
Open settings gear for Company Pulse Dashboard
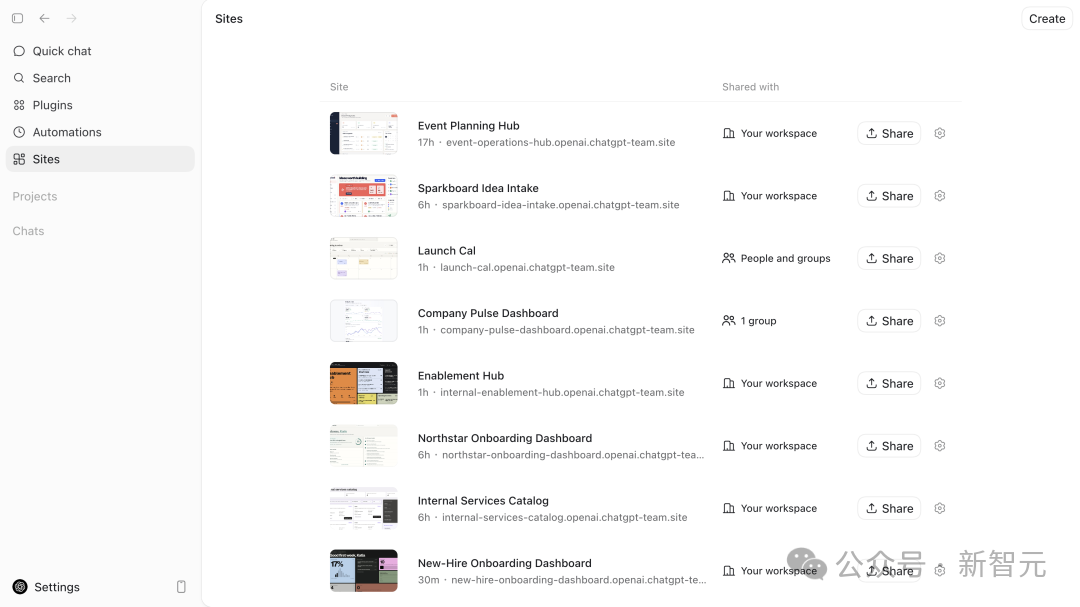(x=939, y=321)
